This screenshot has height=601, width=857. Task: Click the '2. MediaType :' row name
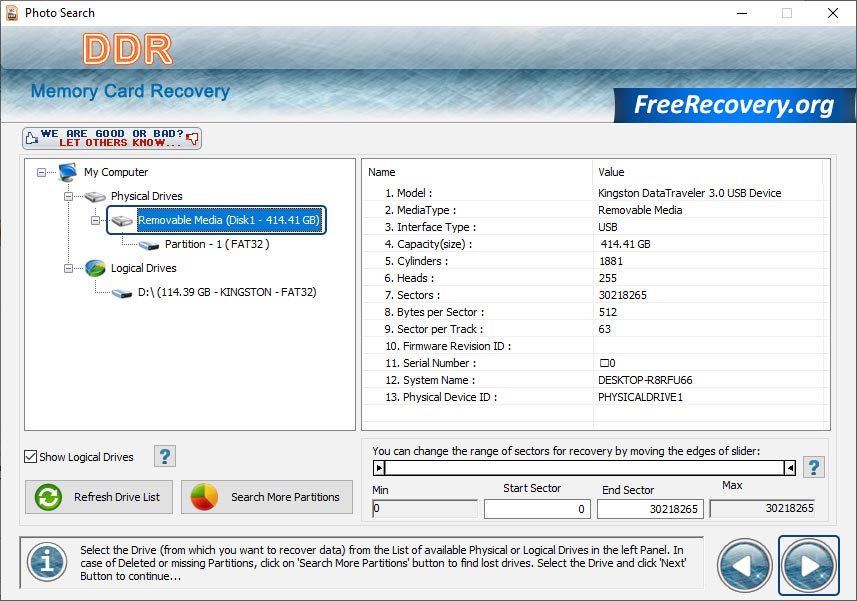(x=420, y=210)
